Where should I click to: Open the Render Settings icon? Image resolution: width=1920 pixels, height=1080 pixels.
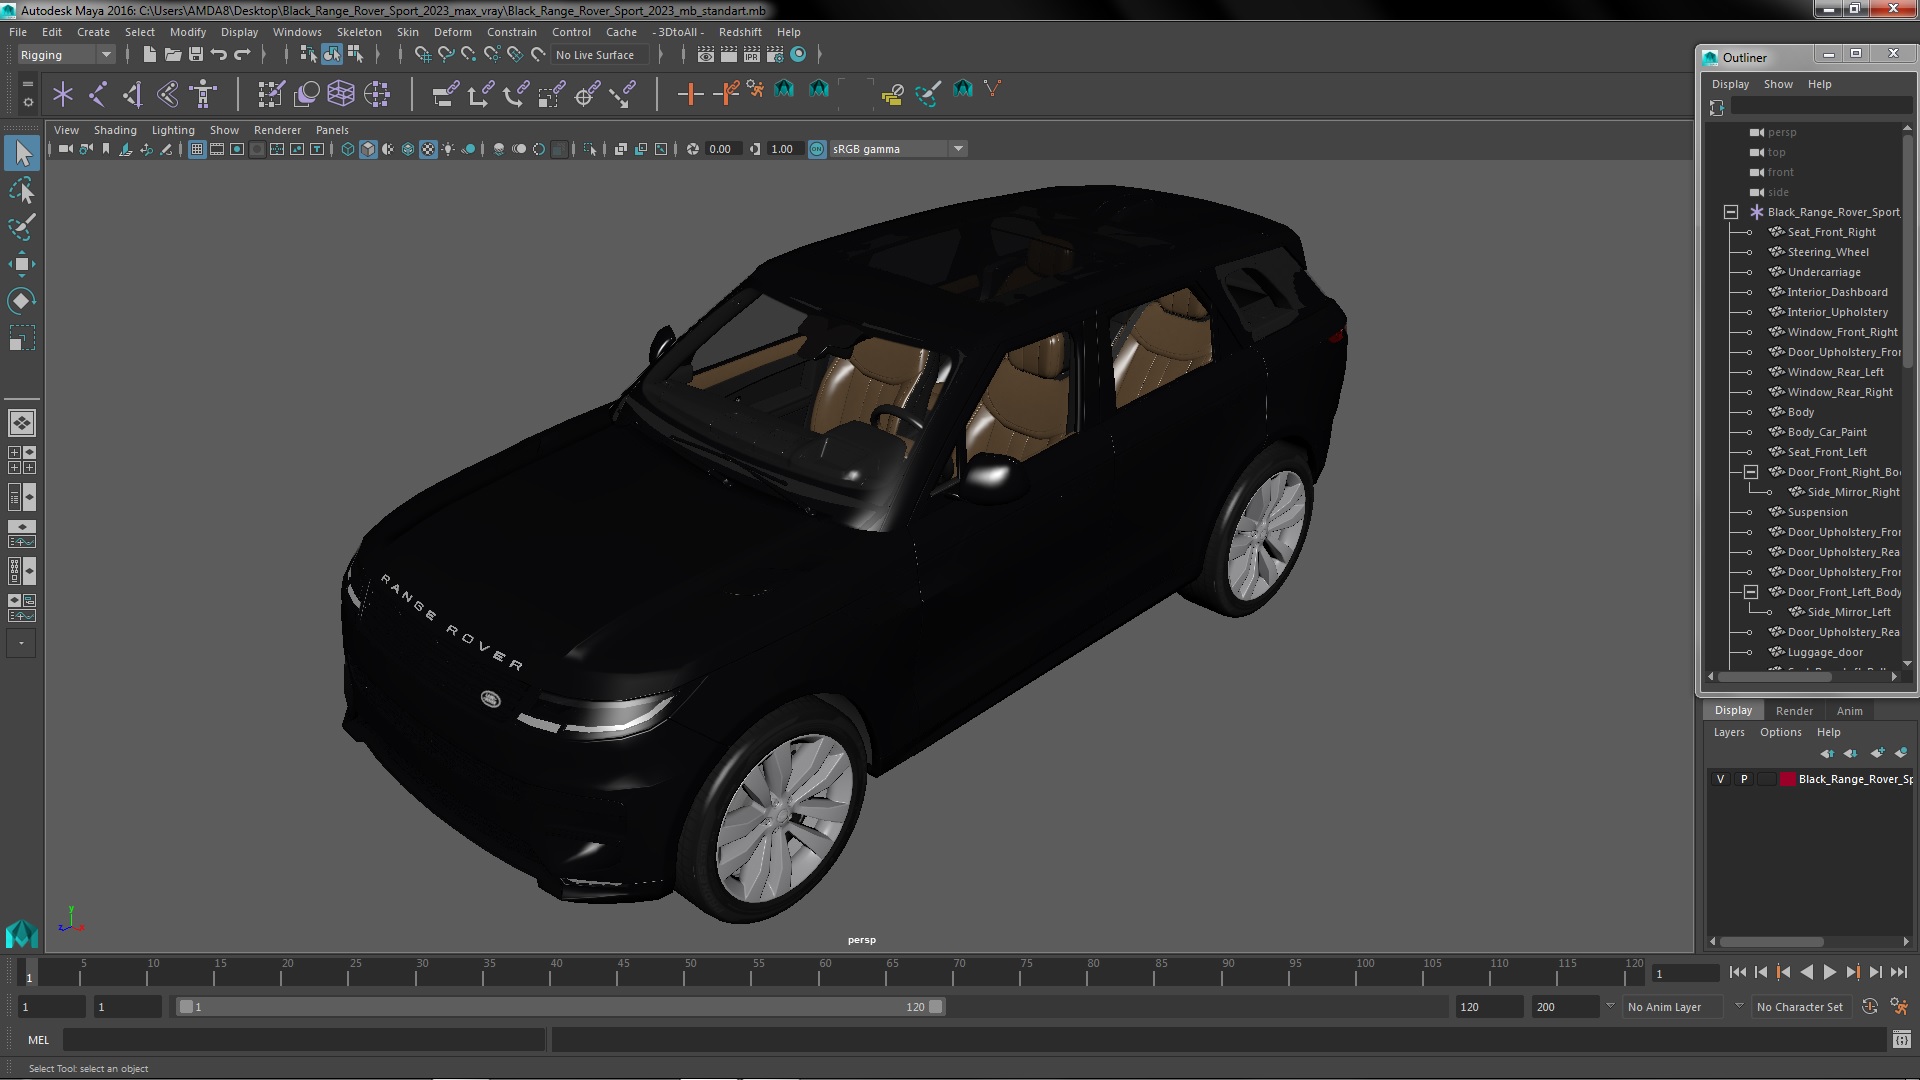point(775,54)
